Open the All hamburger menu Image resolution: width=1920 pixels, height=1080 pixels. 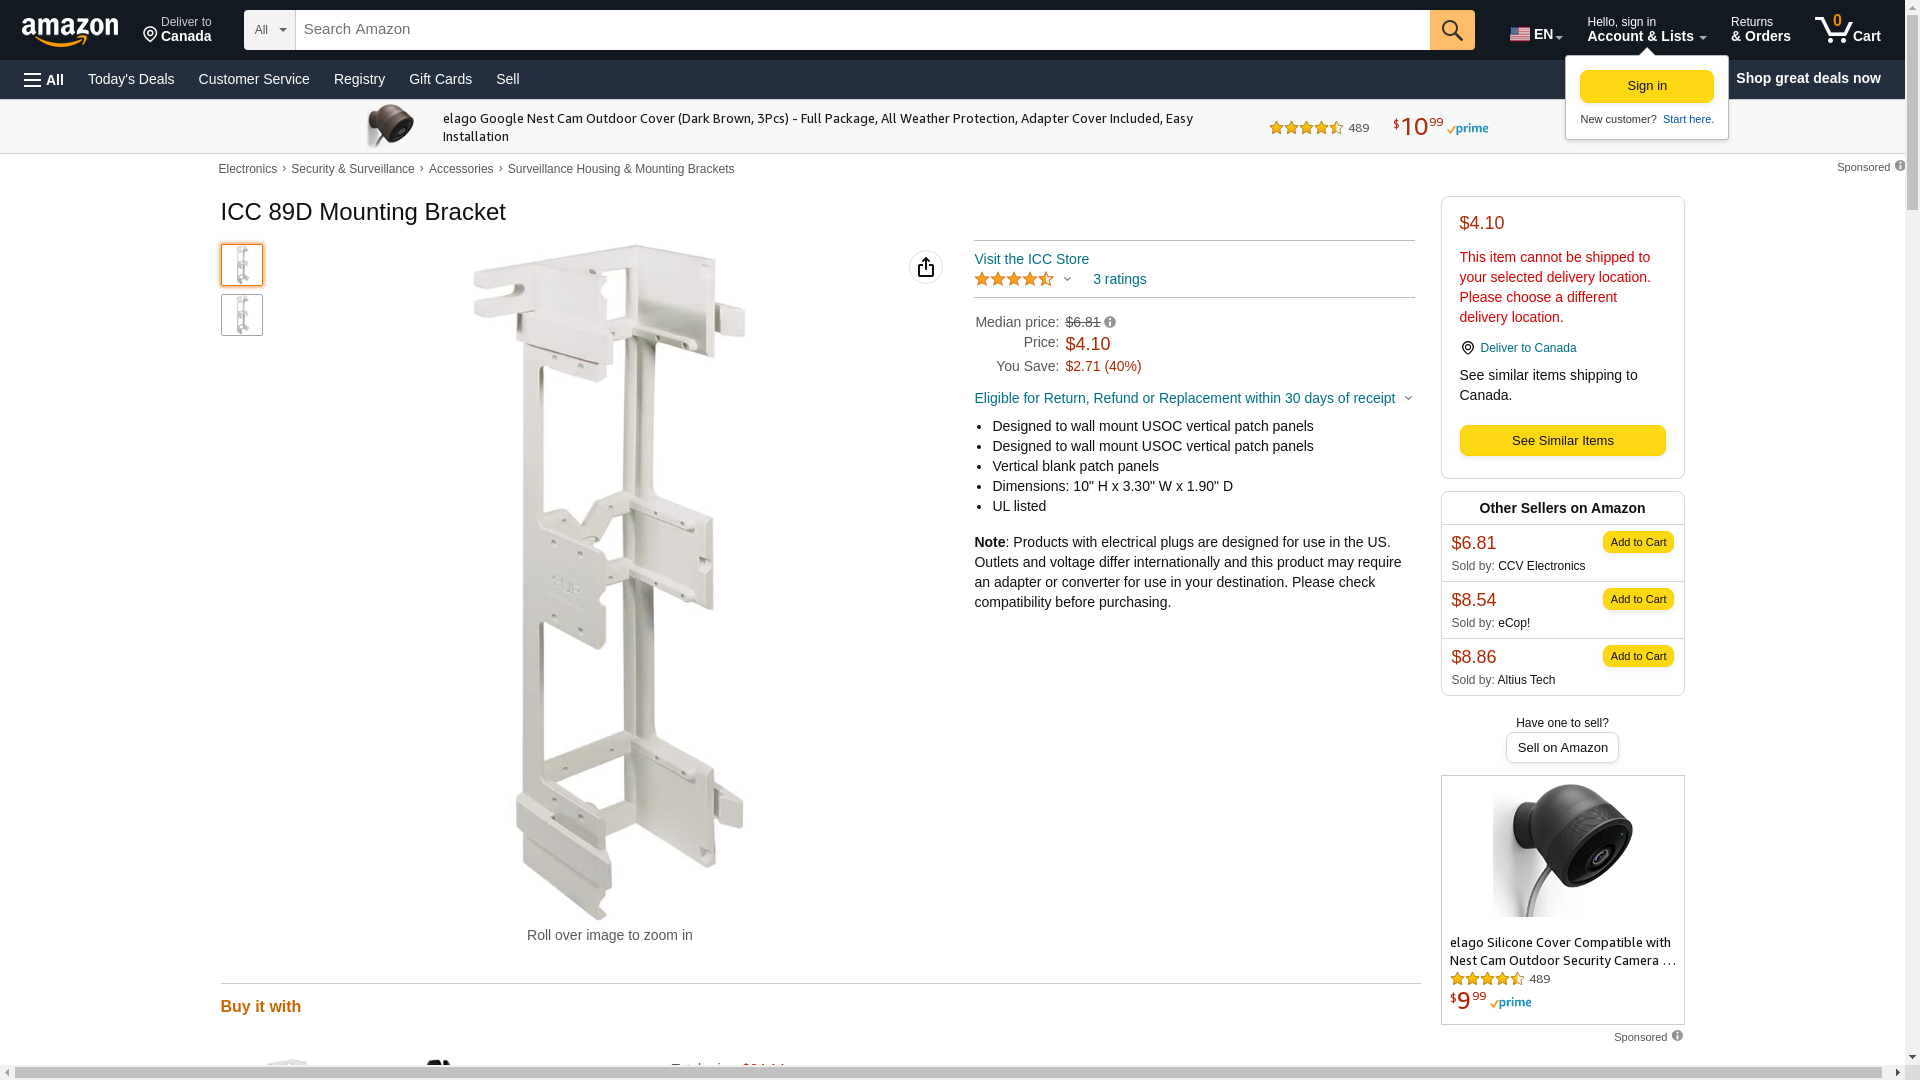tap(44, 79)
